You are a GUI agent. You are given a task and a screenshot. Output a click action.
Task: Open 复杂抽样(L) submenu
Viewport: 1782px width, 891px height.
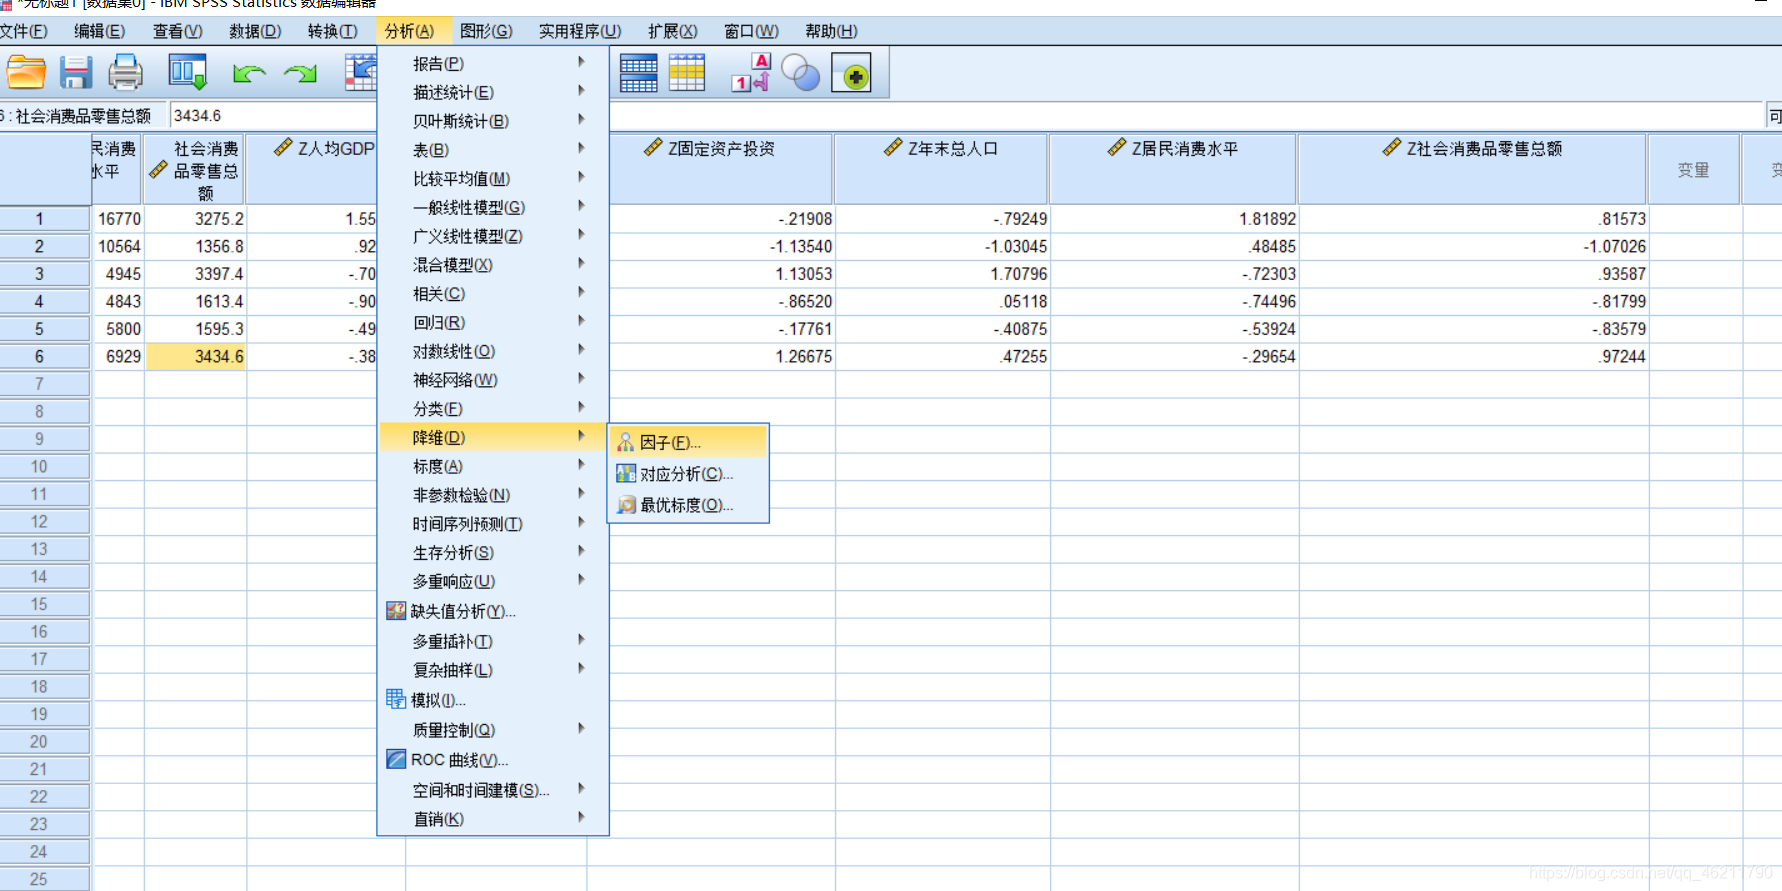click(493, 670)
